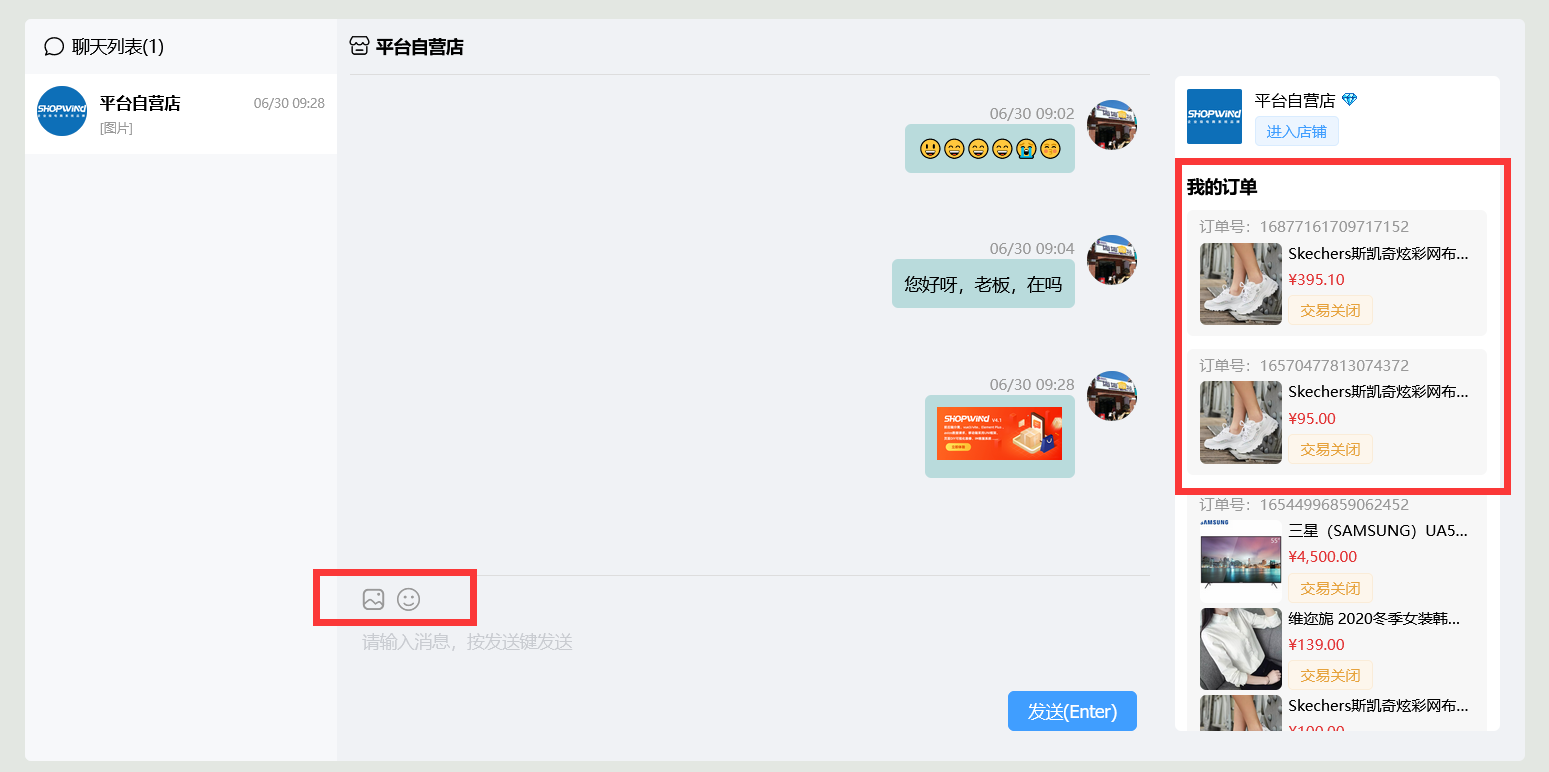Click 交易关闭 tag under ¥95.00 order
Viewport: 1549px width, 772px height.
(x=1330, y=449)
